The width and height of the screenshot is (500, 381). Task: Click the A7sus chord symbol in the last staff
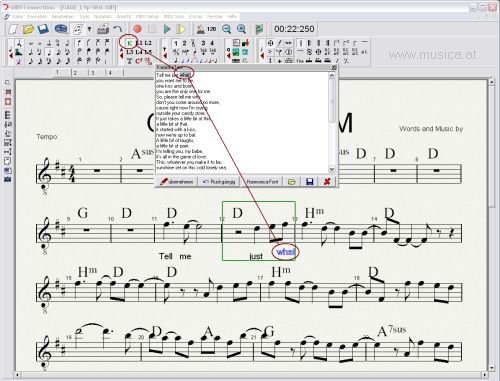(392, 331)
